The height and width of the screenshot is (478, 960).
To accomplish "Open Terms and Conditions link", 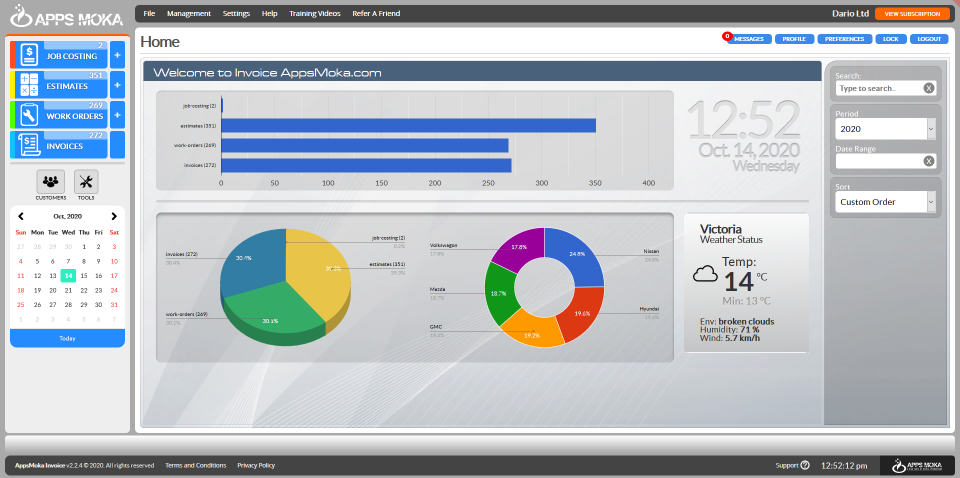I will tap(195, 465).
